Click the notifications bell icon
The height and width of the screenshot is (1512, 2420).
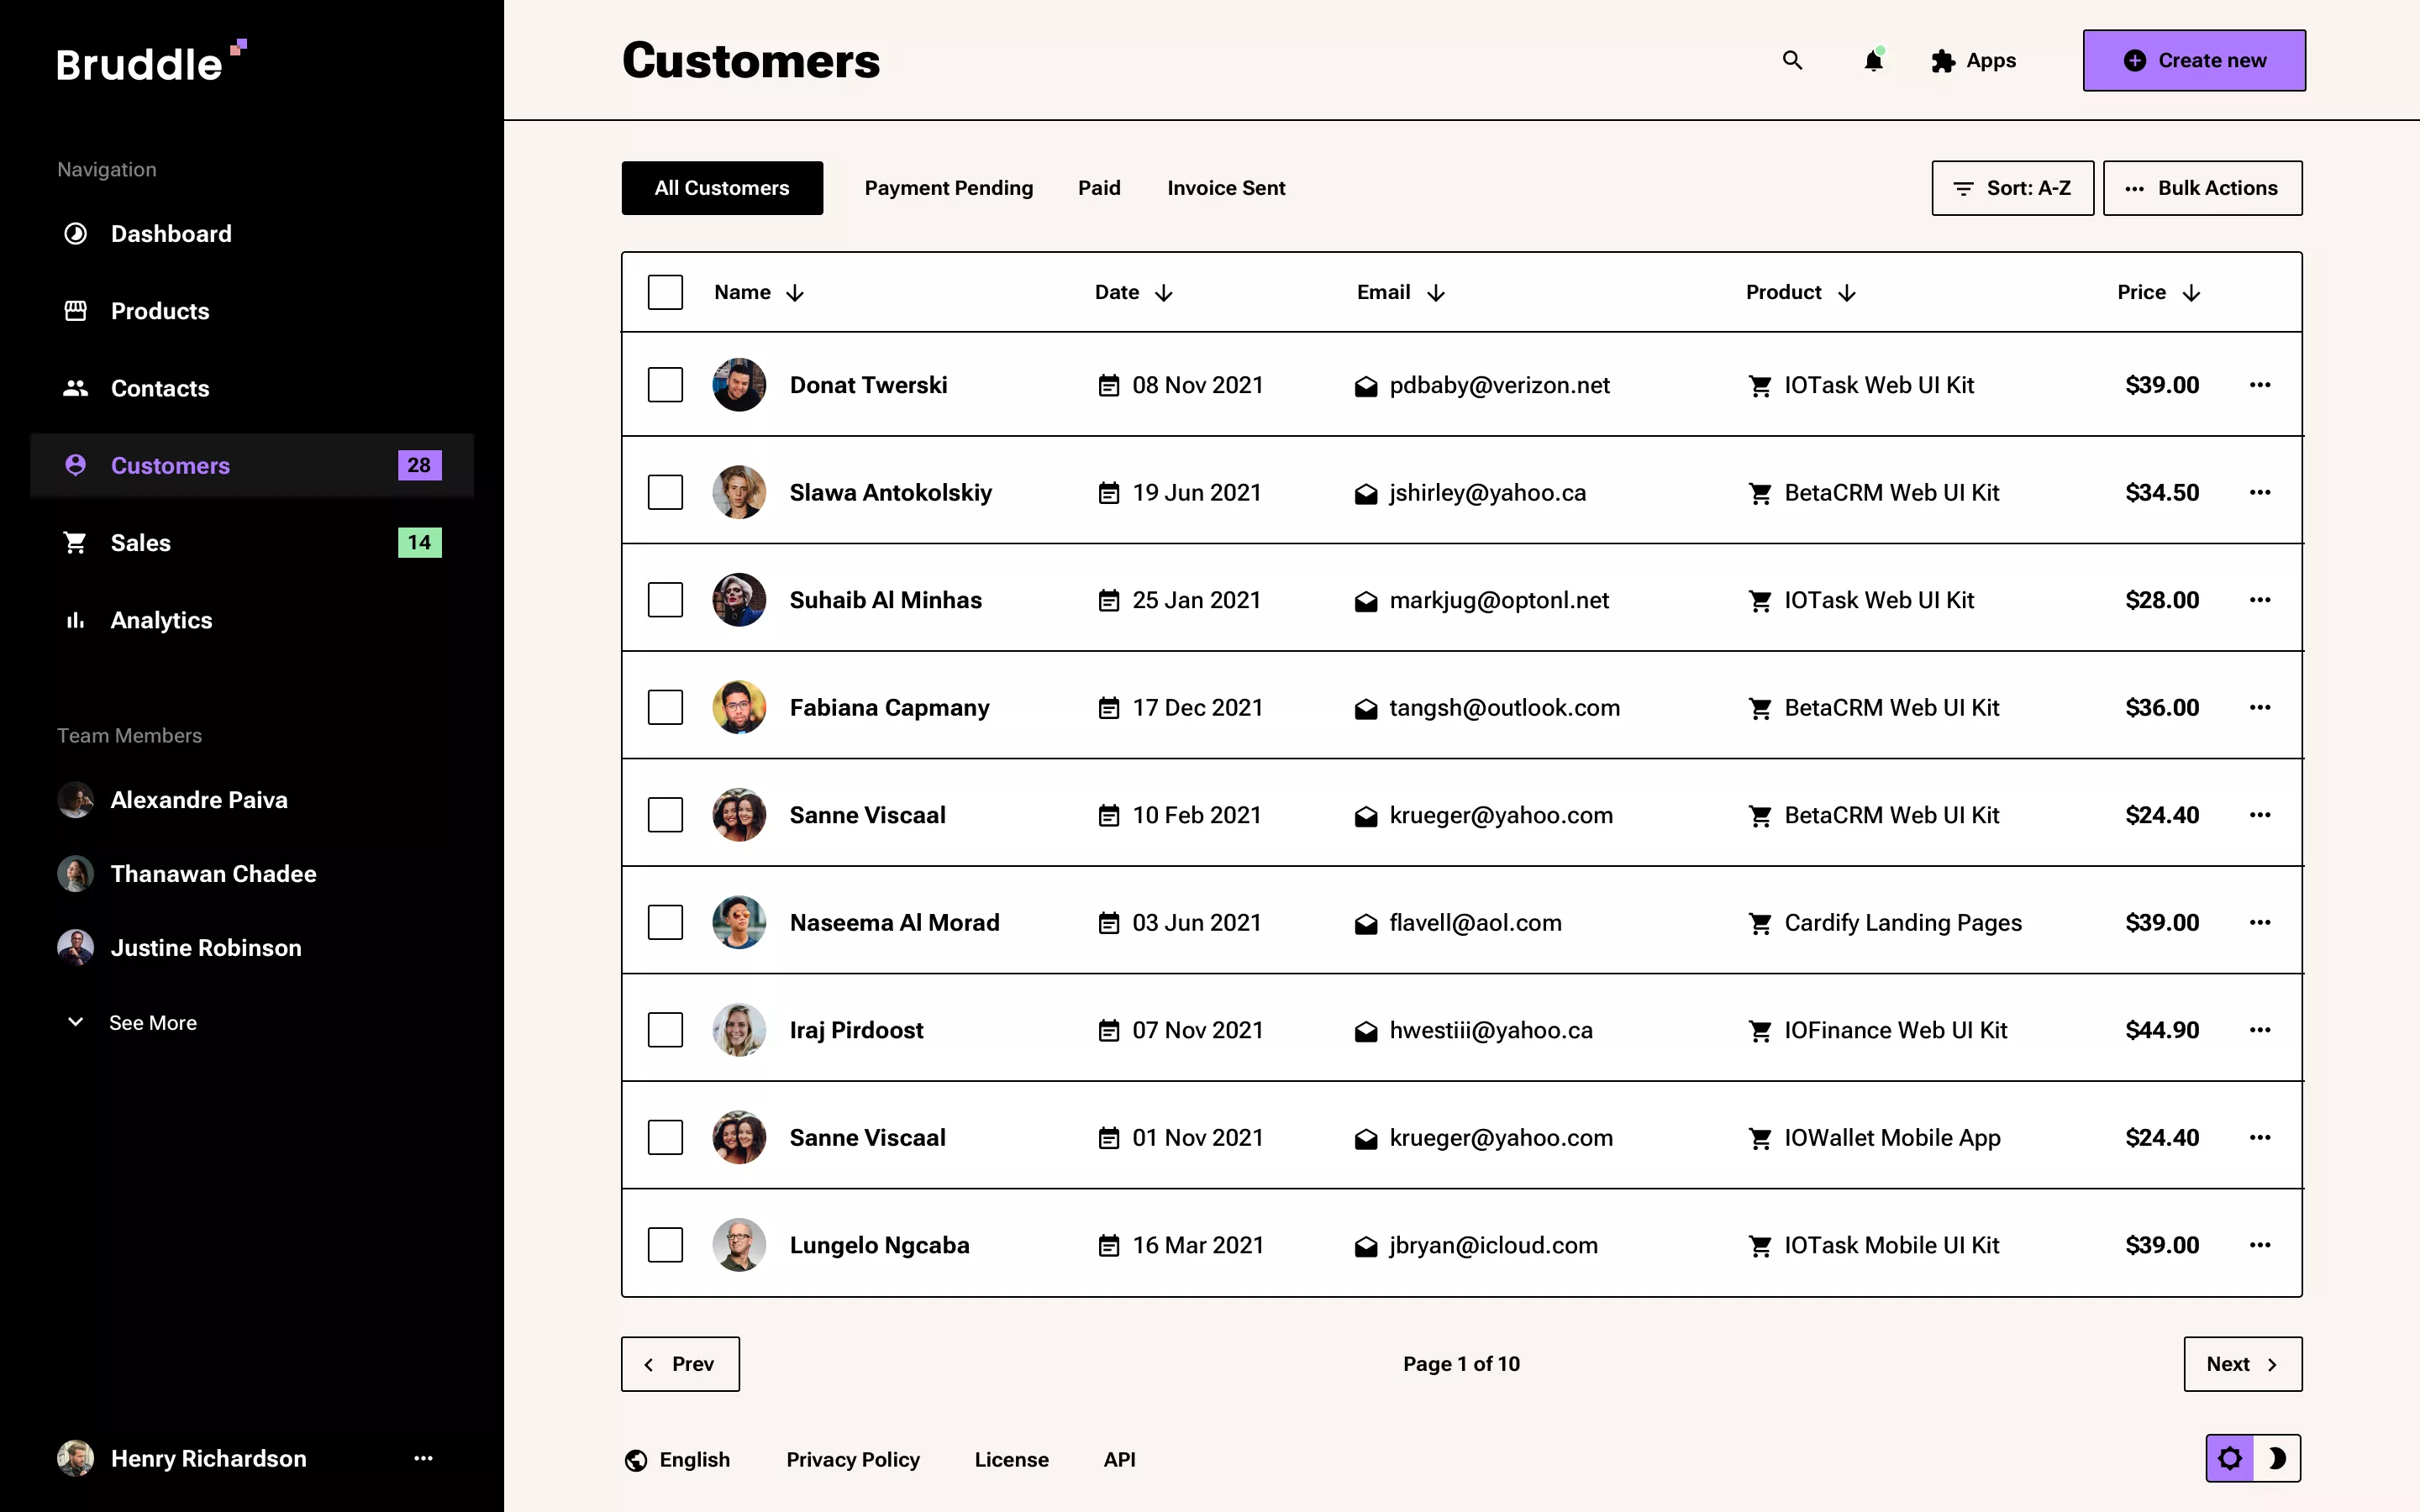pos(1872,61)
